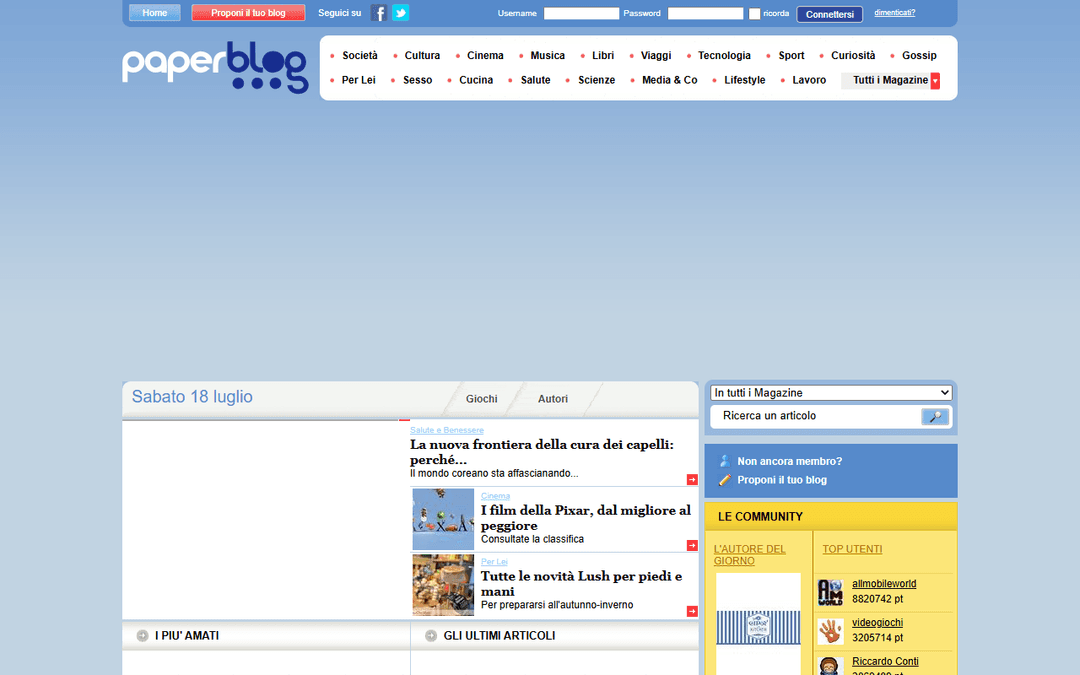Open Riccardo Conti profile link
Image resolution: width=1080 pixels, height=675 pixels.
(885, 661)
